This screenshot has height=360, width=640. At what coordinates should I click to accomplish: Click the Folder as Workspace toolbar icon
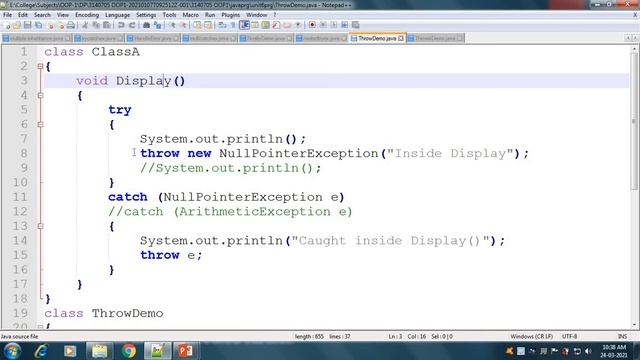click(287, 25)
